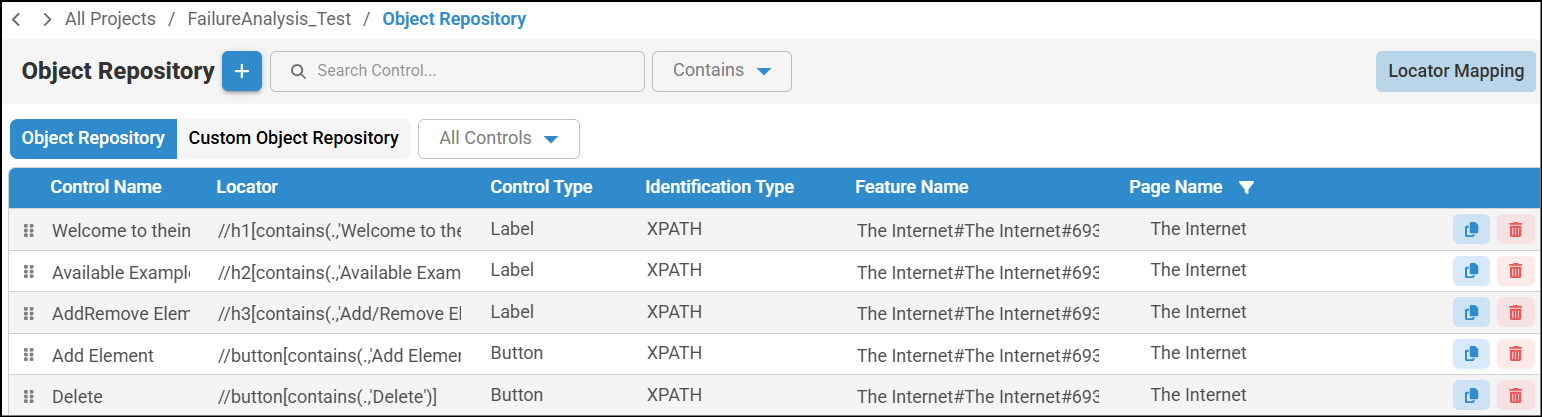Screen dimensions: 1542x417
Task: Delete the Welcome to theinternet control row
Action: click(1515, 229)
